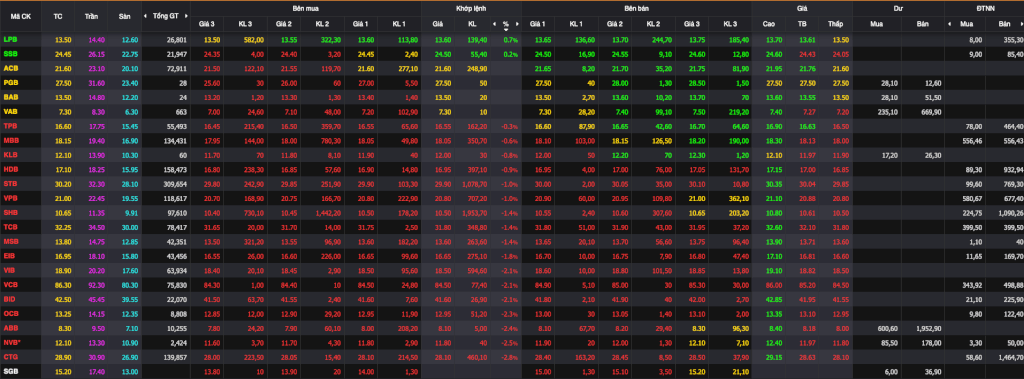1024x379 pixels.
Task: Open the HDB ticker symbol
Action: click(10, 169)
